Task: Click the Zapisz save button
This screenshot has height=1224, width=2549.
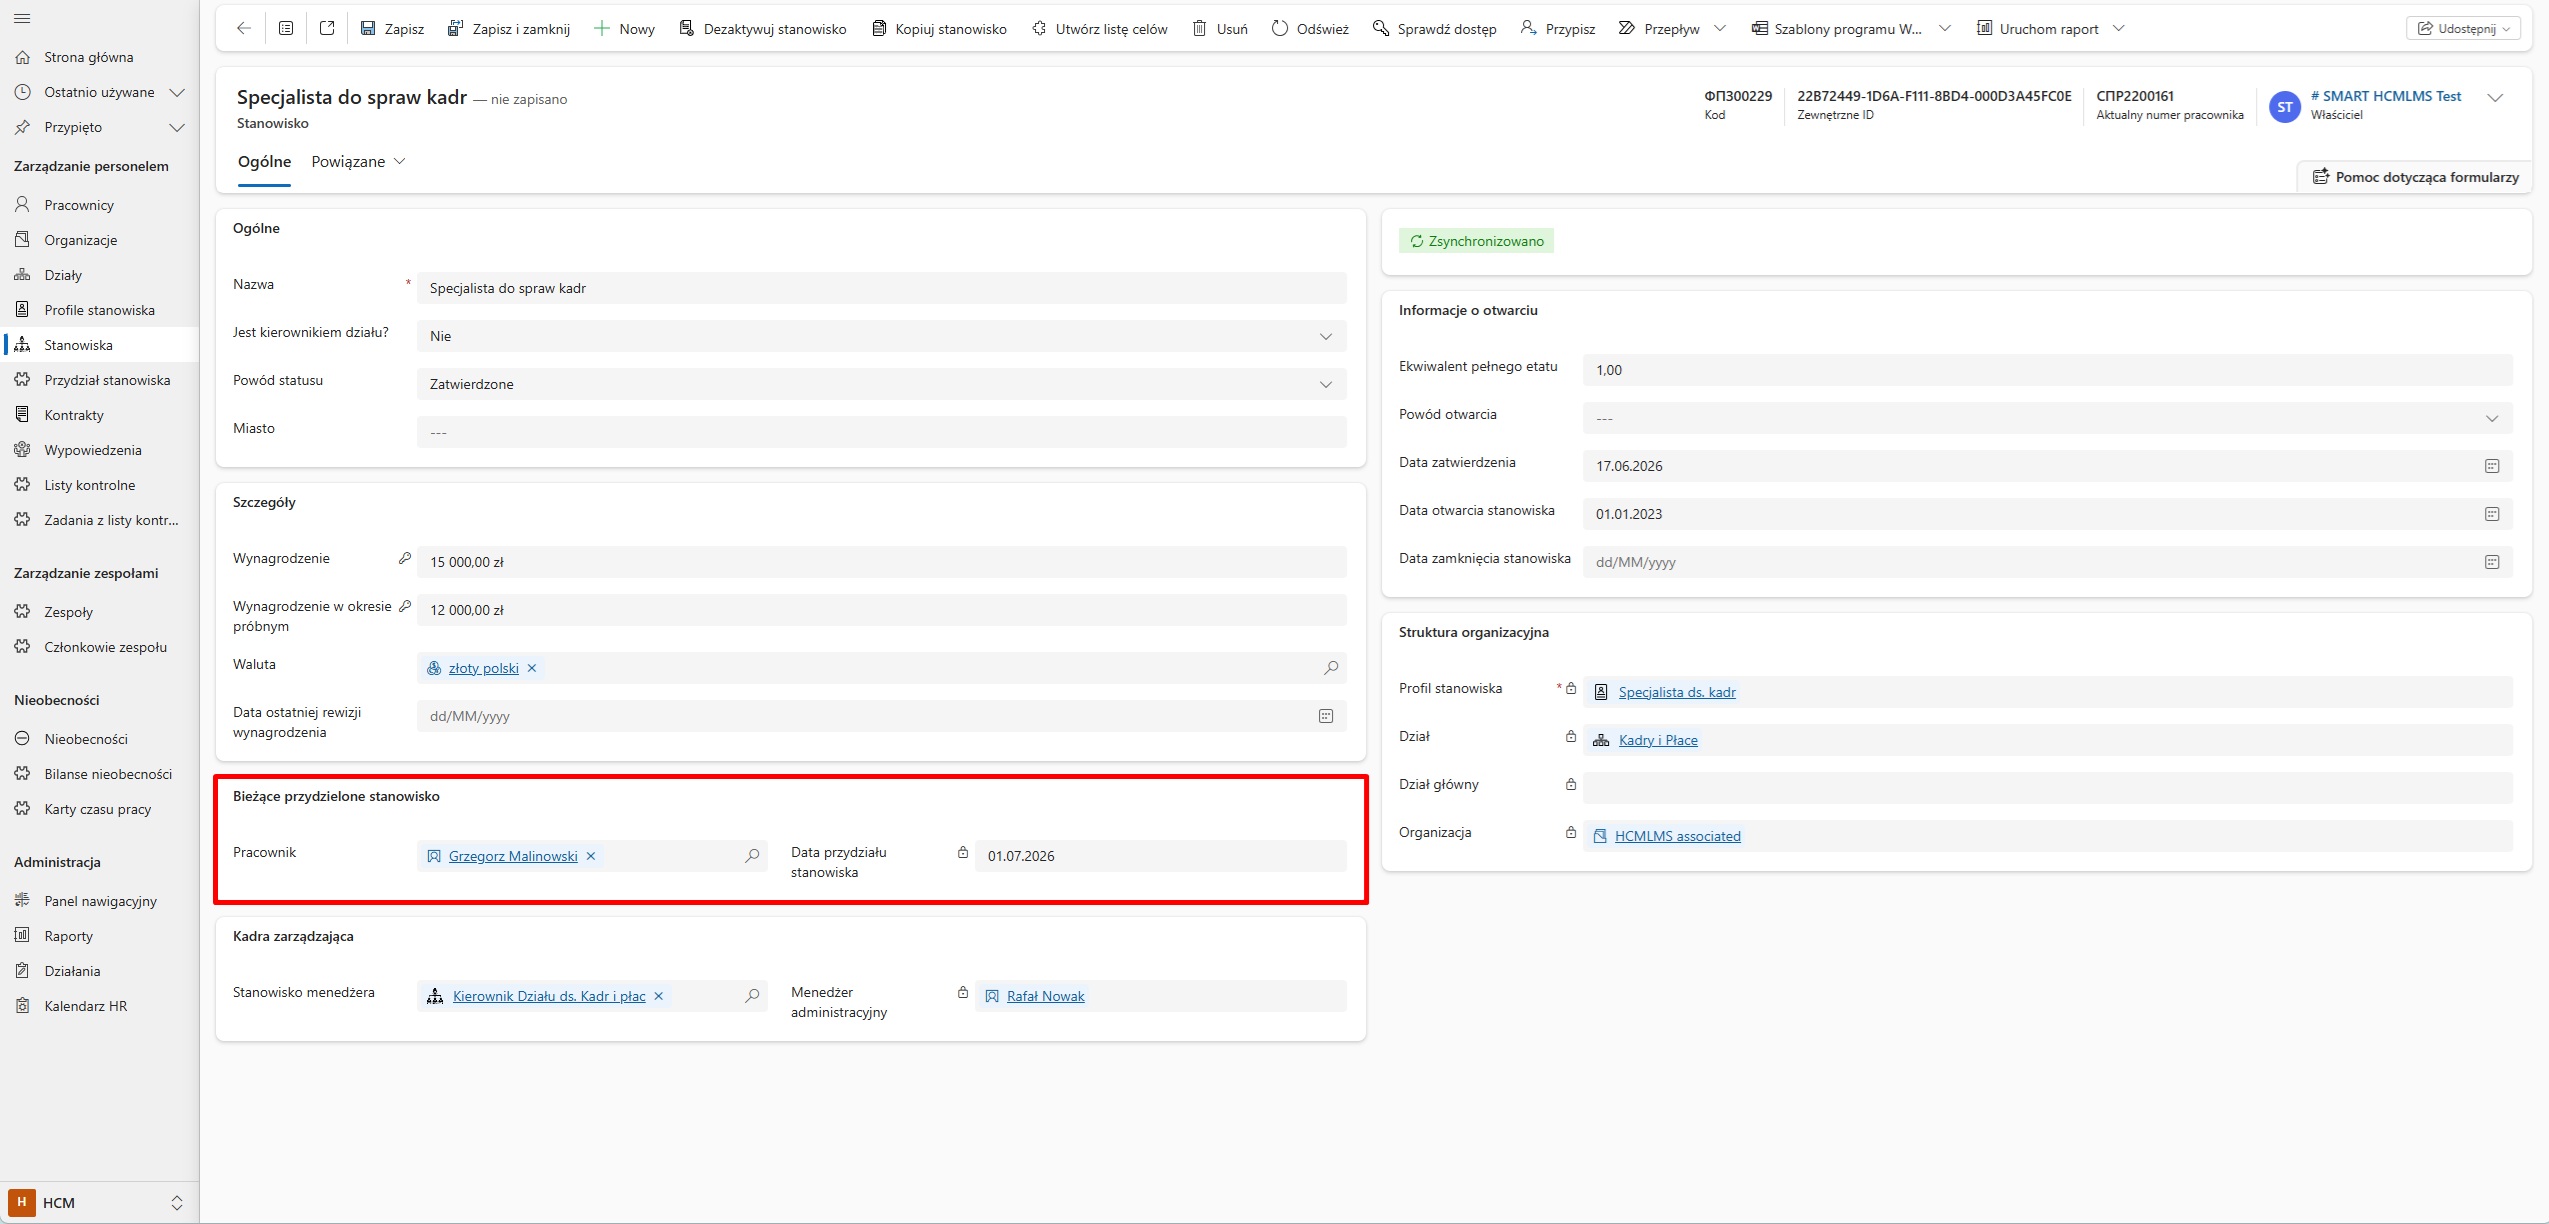Action: 392,29
